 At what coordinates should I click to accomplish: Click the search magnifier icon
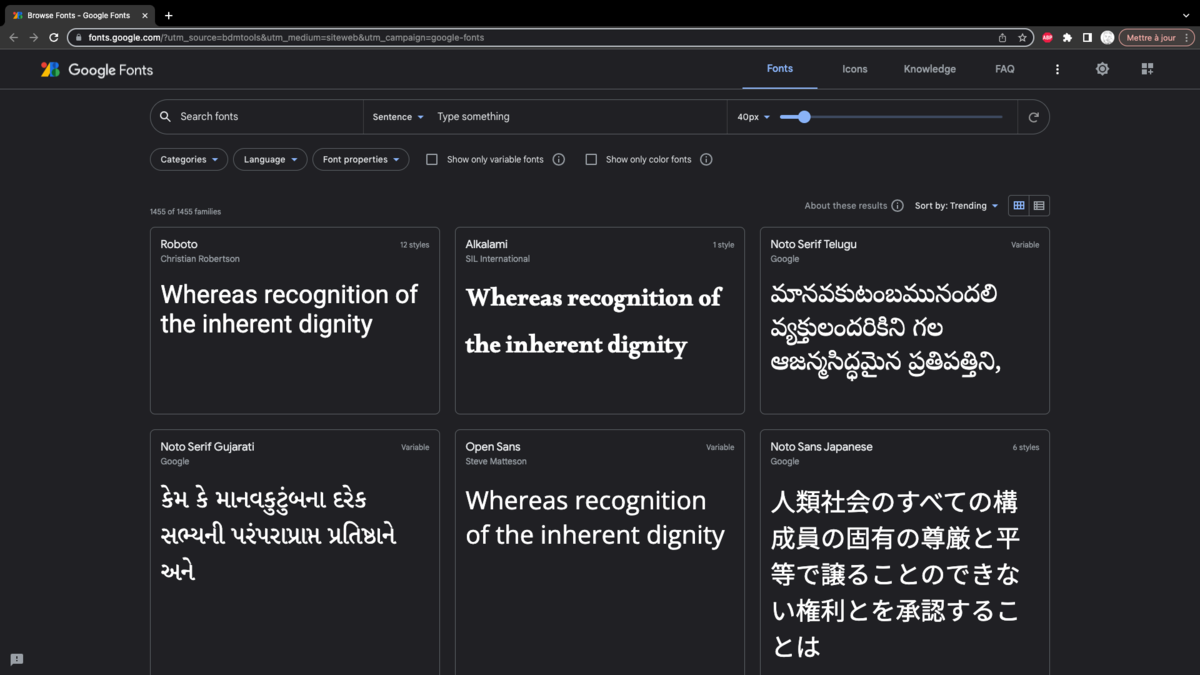(166, 117)
